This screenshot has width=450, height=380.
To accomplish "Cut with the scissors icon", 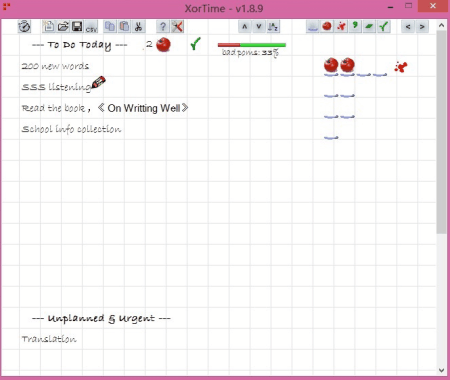I will 138,26.
